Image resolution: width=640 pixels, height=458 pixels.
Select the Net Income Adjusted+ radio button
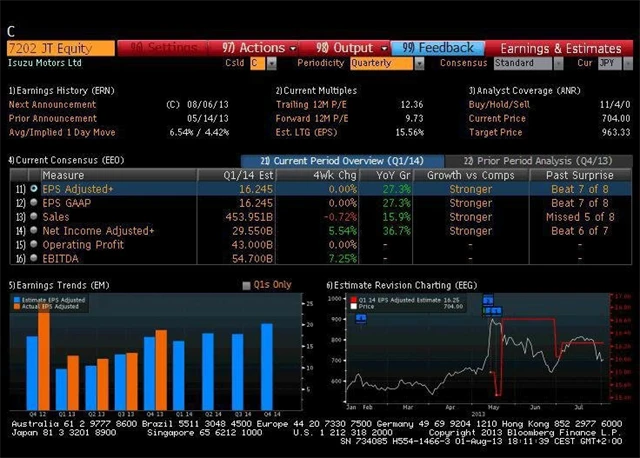coord(33,230)
